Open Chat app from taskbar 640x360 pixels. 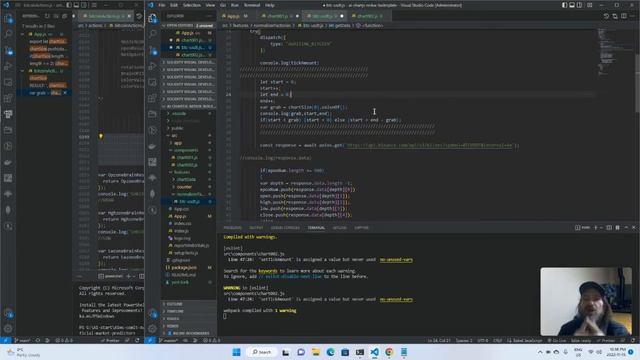(301, 352)
